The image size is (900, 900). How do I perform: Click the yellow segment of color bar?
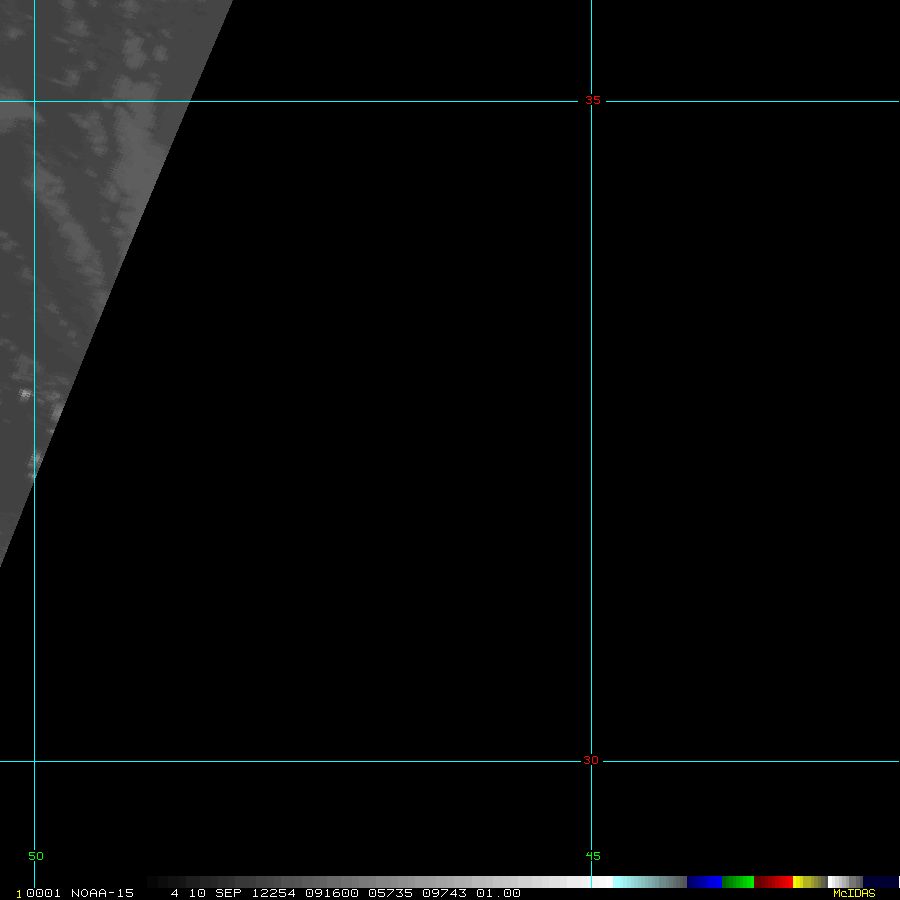(804, 882)
